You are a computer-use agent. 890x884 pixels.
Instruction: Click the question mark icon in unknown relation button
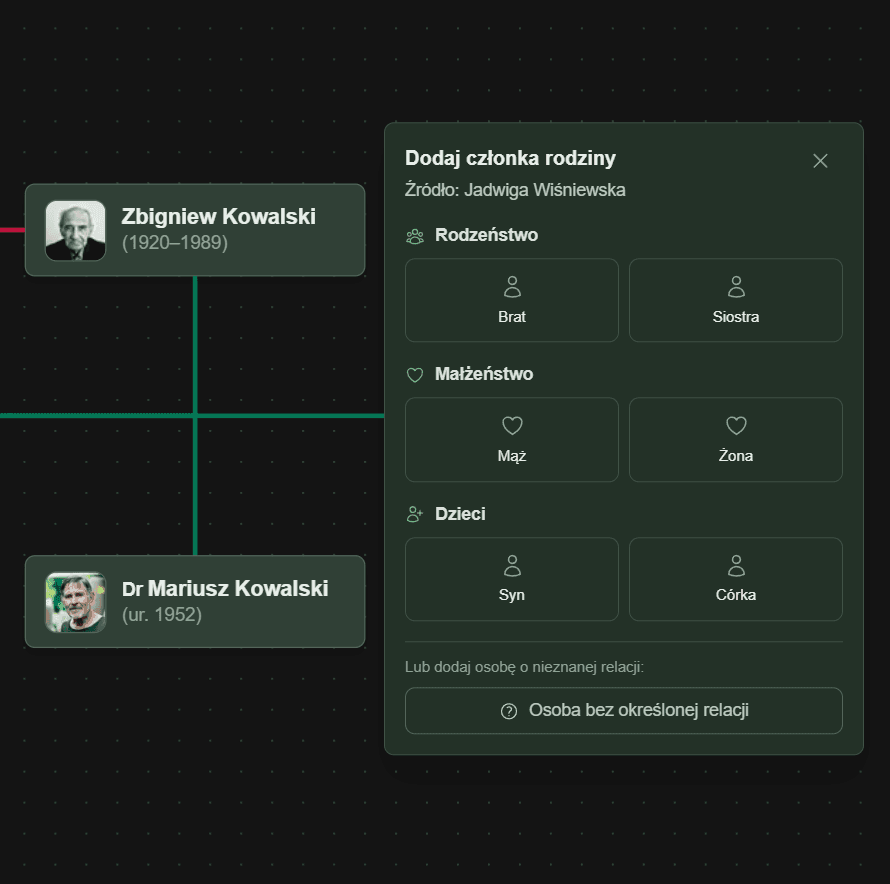[509, 711]
